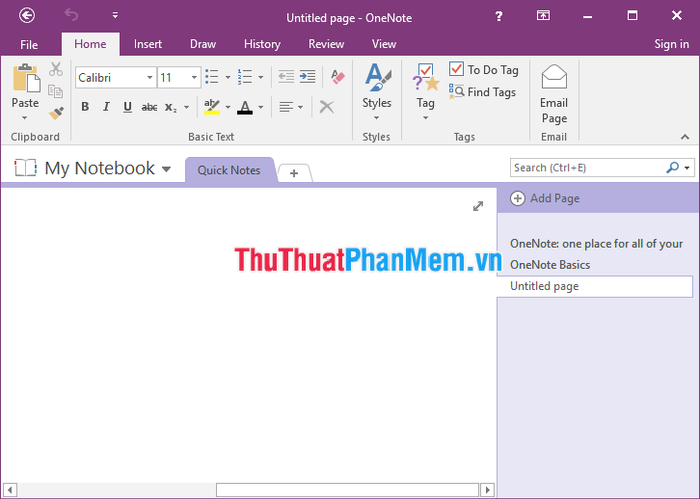Switch to the Draw tab
This screenshot has height=499, width=700.
click(203, 44)
